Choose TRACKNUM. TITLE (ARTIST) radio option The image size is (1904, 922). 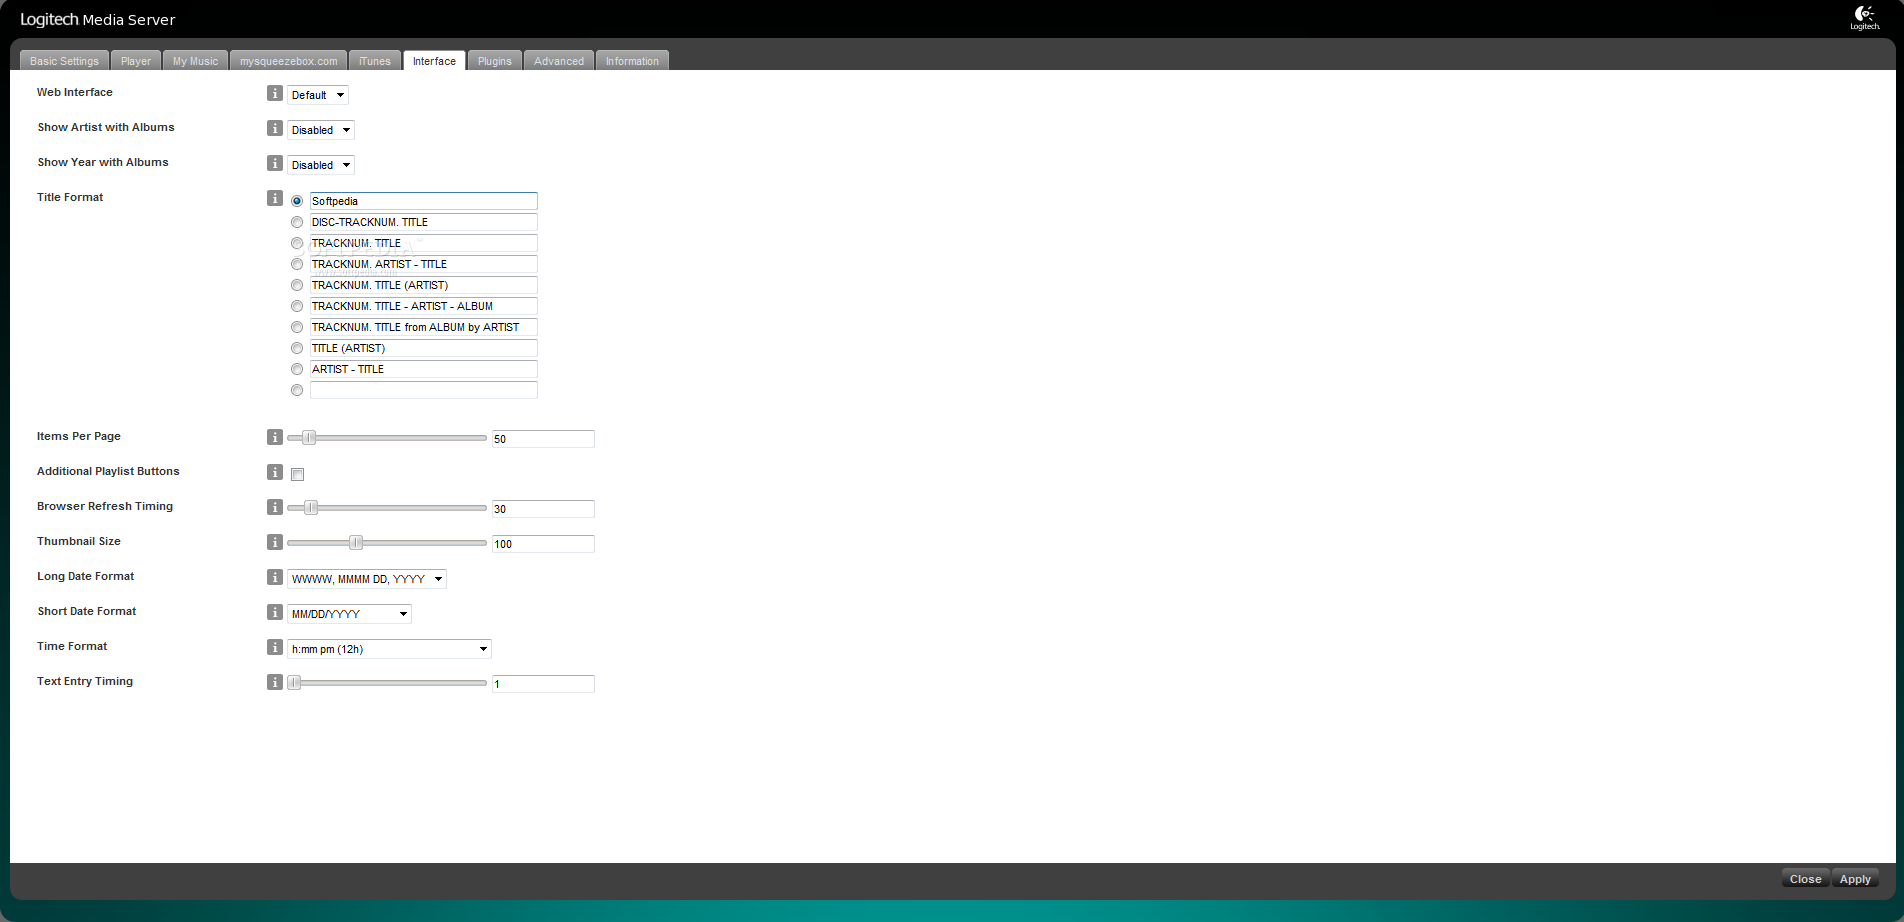point(297,285)
